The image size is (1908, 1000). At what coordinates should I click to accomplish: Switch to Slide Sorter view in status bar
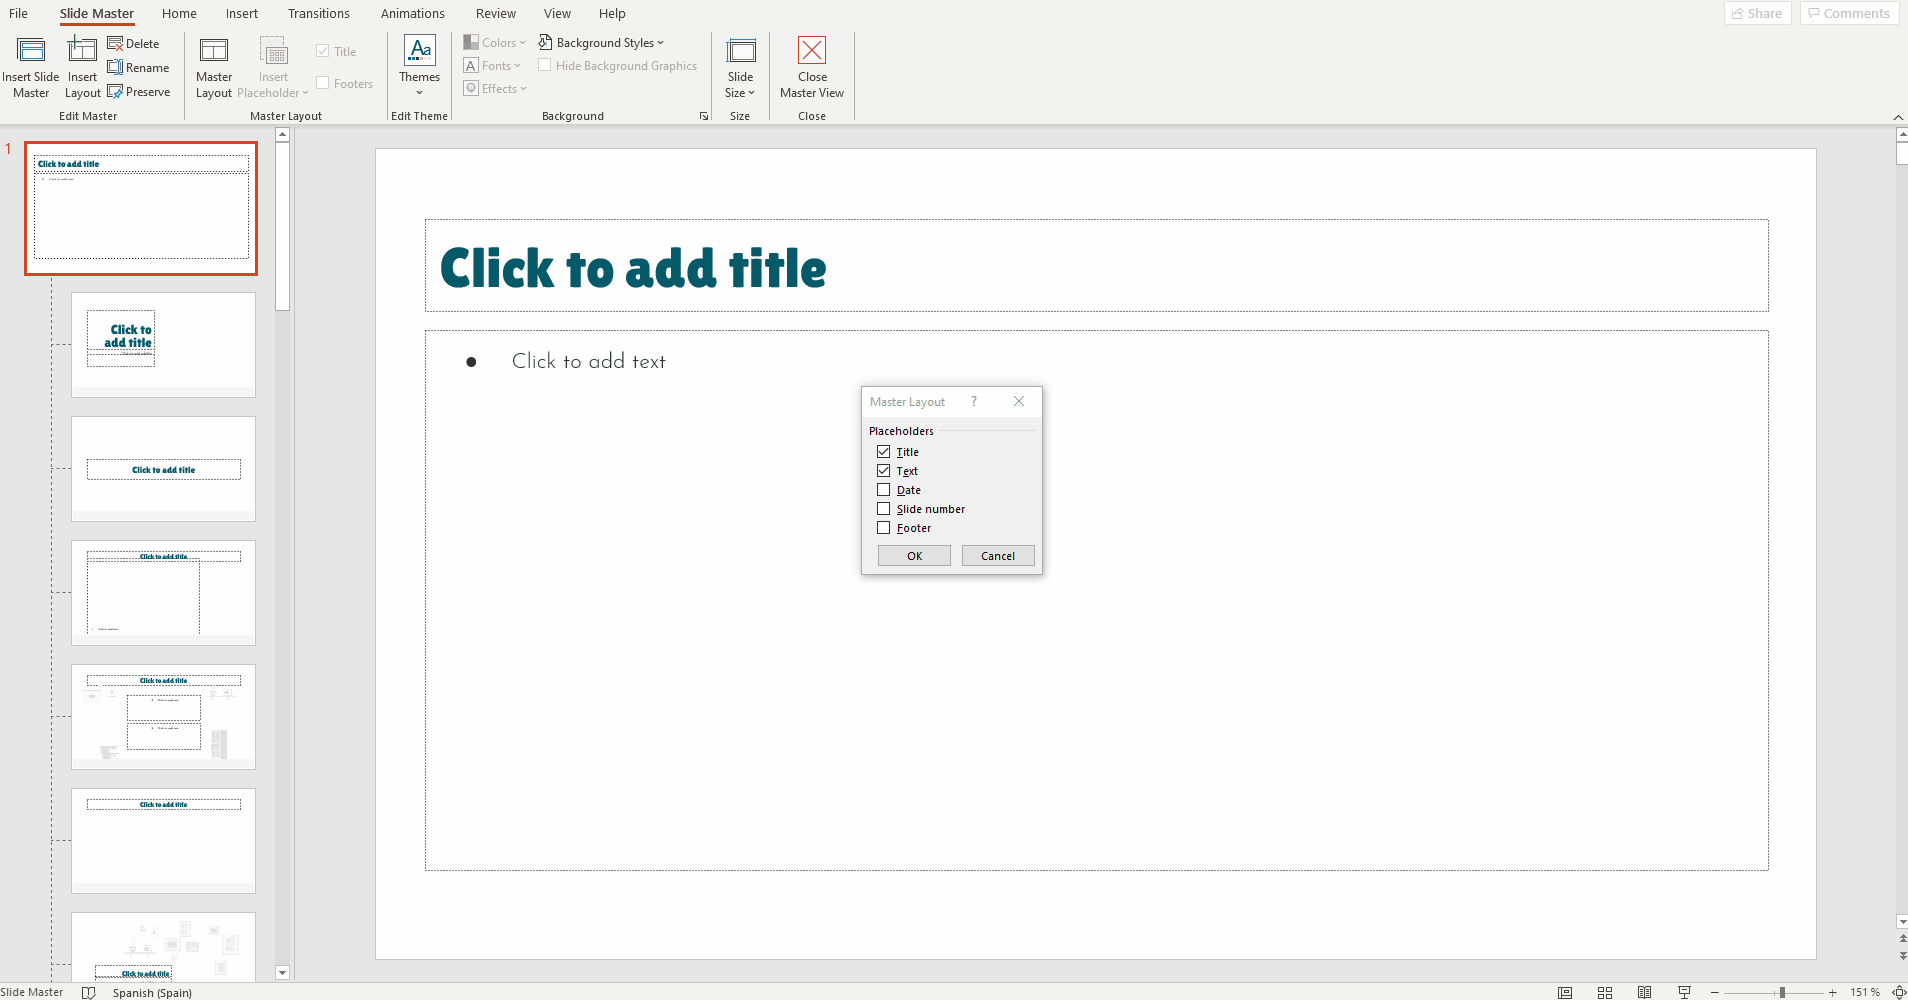click(x=1605, y=992)
